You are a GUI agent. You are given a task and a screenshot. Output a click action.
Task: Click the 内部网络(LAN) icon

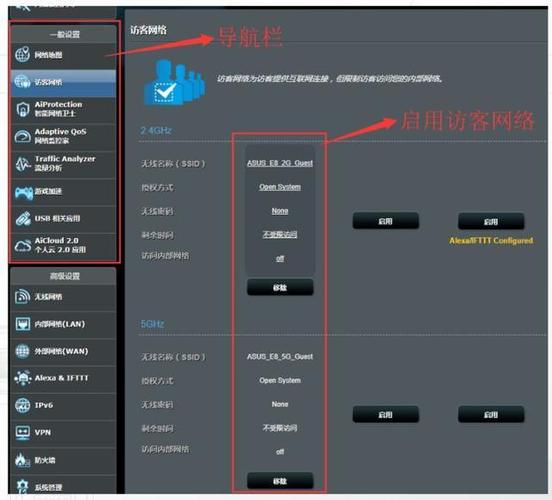[x=23, y=324]
